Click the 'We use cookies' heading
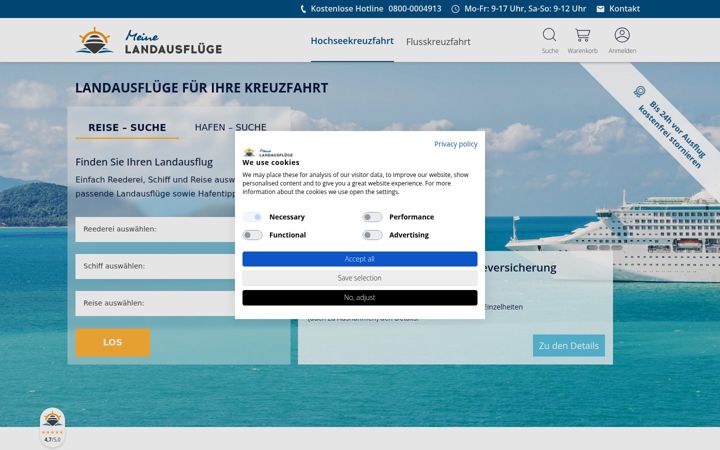Screen dimensions: 720x450 (x=271, y=163)
